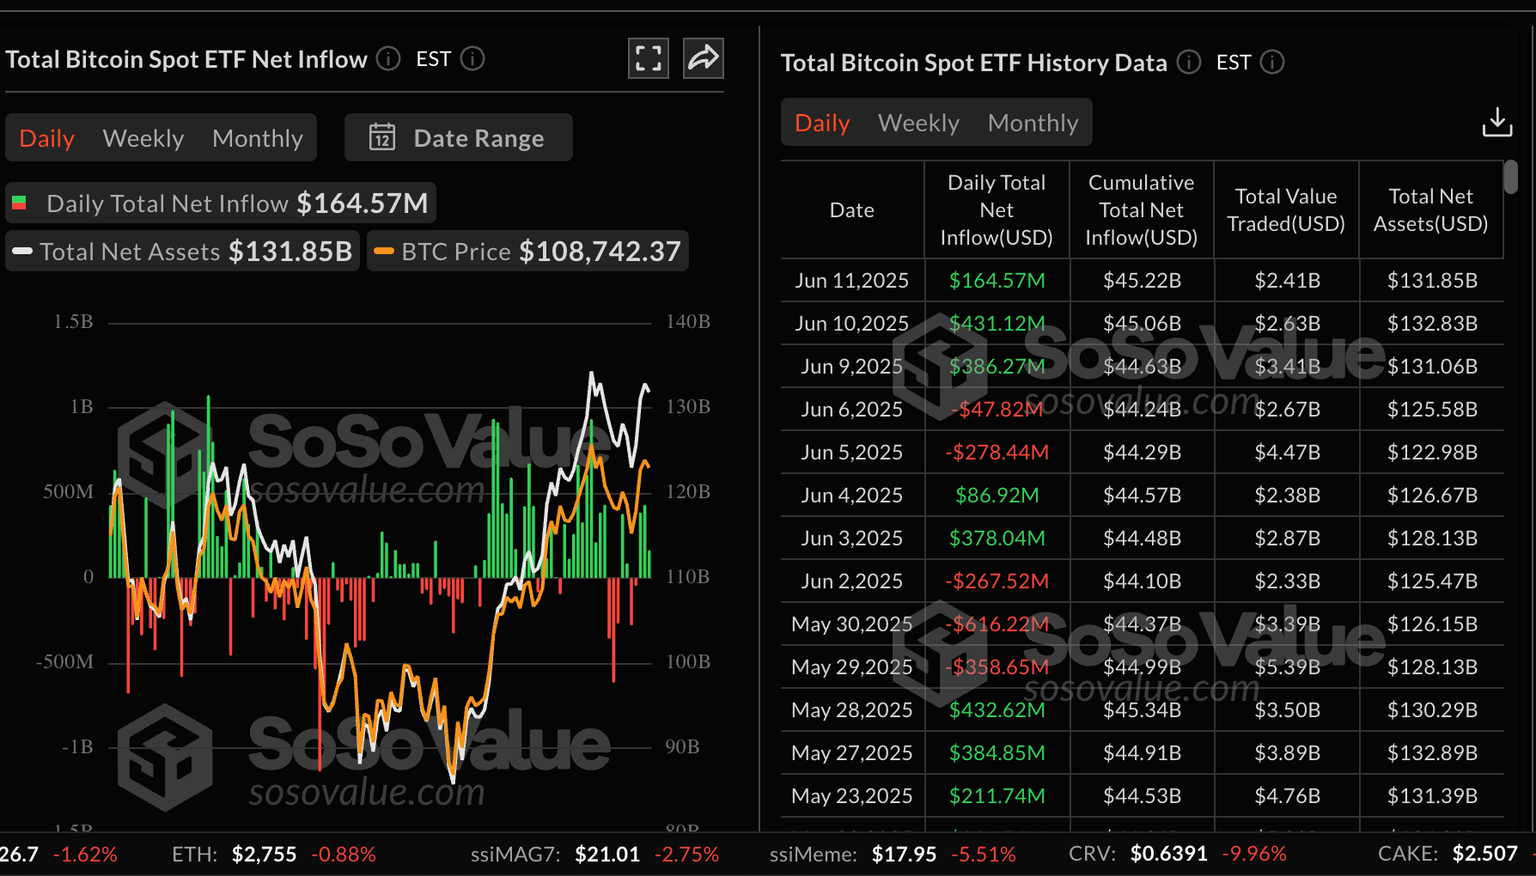Click the fullscreen chart icon
The width and height of the screenshot is (1536, 876).
648,58
